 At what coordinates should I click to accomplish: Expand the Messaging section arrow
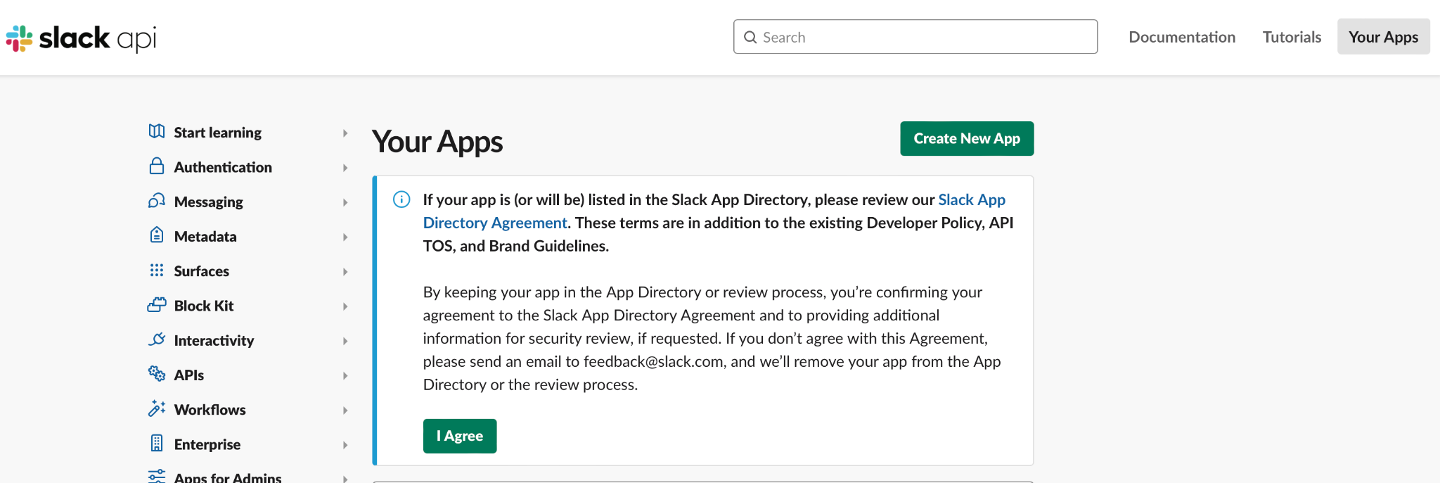tap(345, 202)
